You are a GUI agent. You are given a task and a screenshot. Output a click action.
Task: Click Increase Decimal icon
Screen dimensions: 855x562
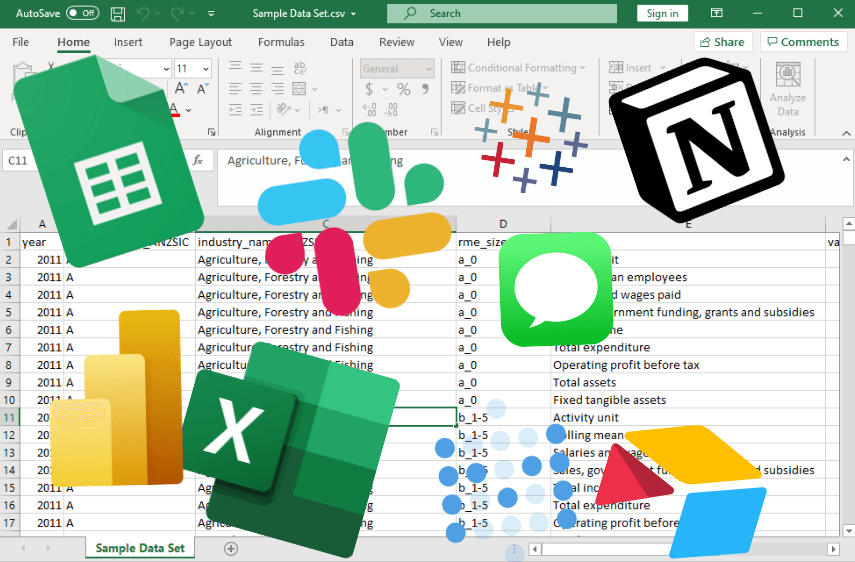click(370, 110)
